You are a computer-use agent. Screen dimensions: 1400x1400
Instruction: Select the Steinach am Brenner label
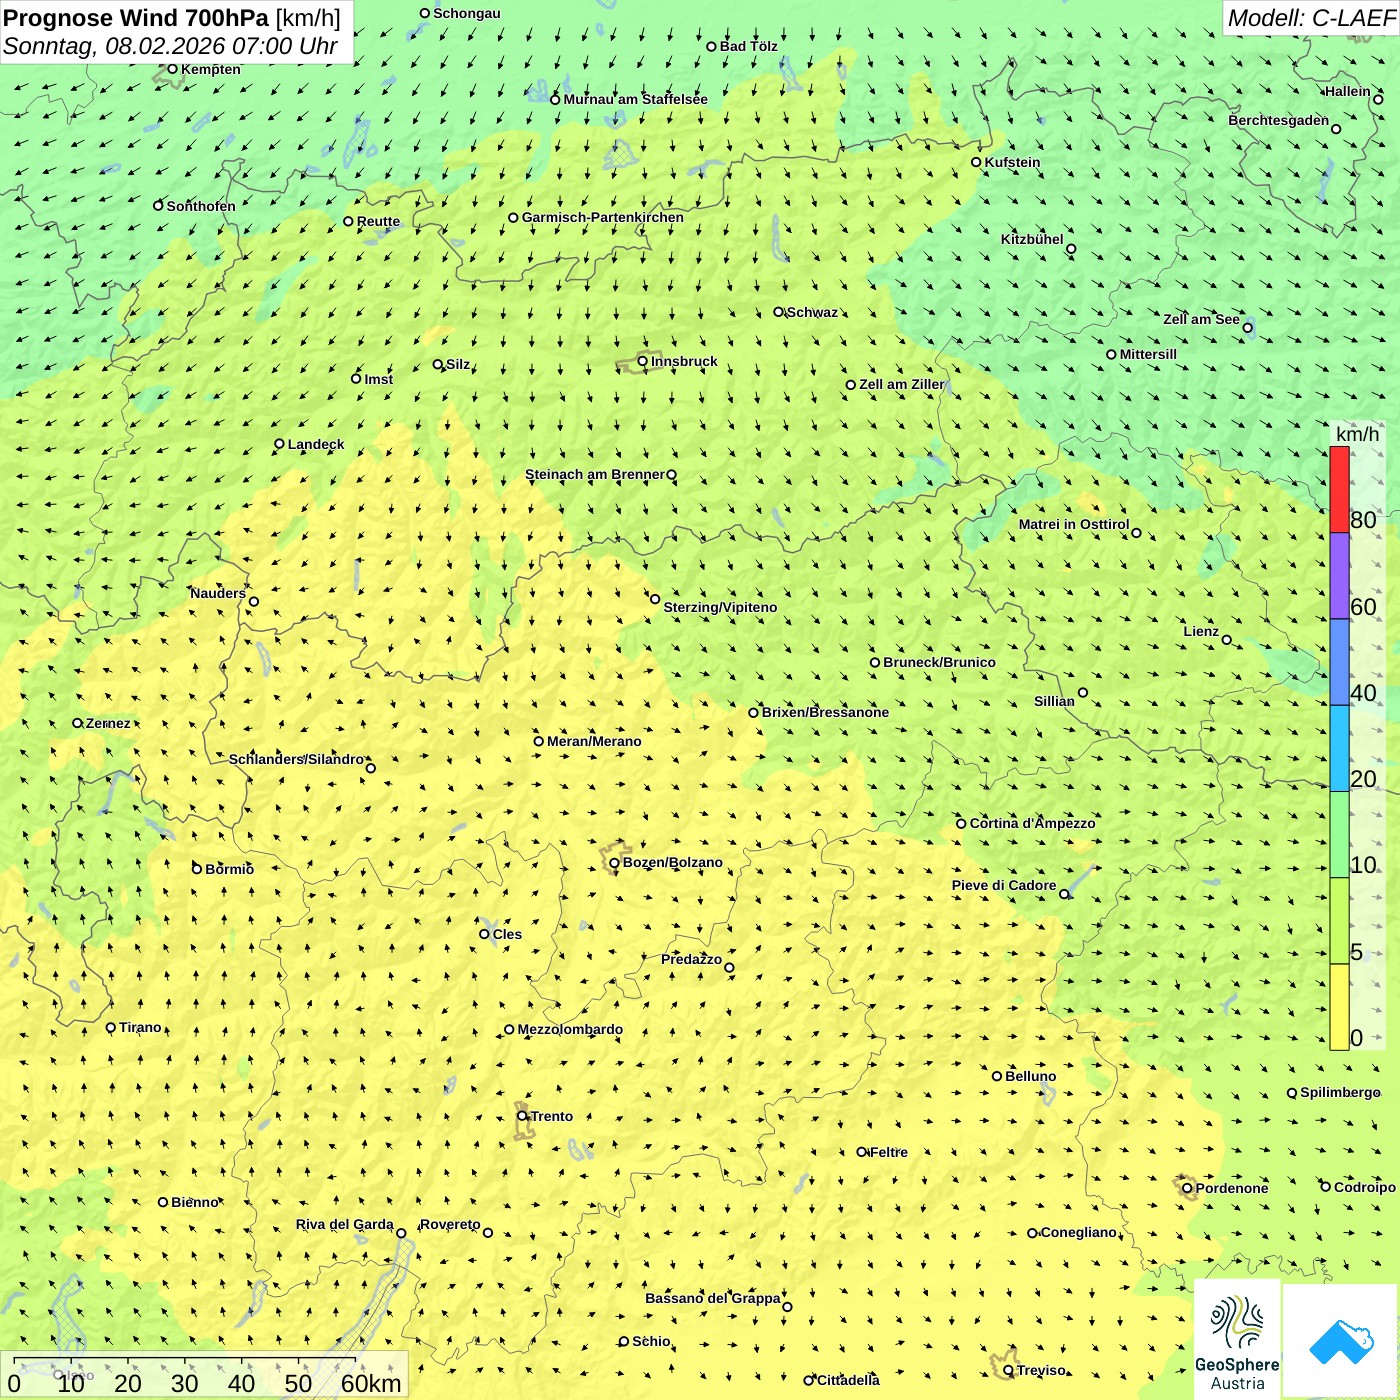coord(595,474)
